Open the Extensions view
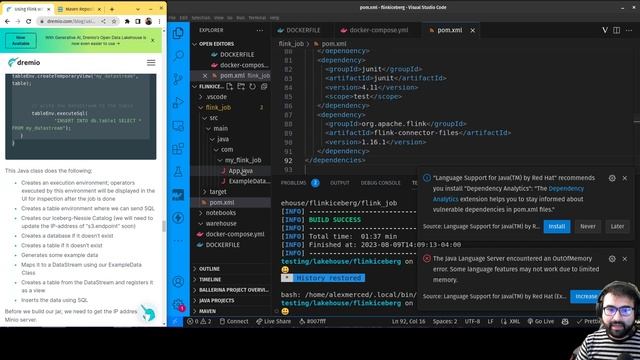This screenshot has height=360, width=640. click(x=178, y=149)
